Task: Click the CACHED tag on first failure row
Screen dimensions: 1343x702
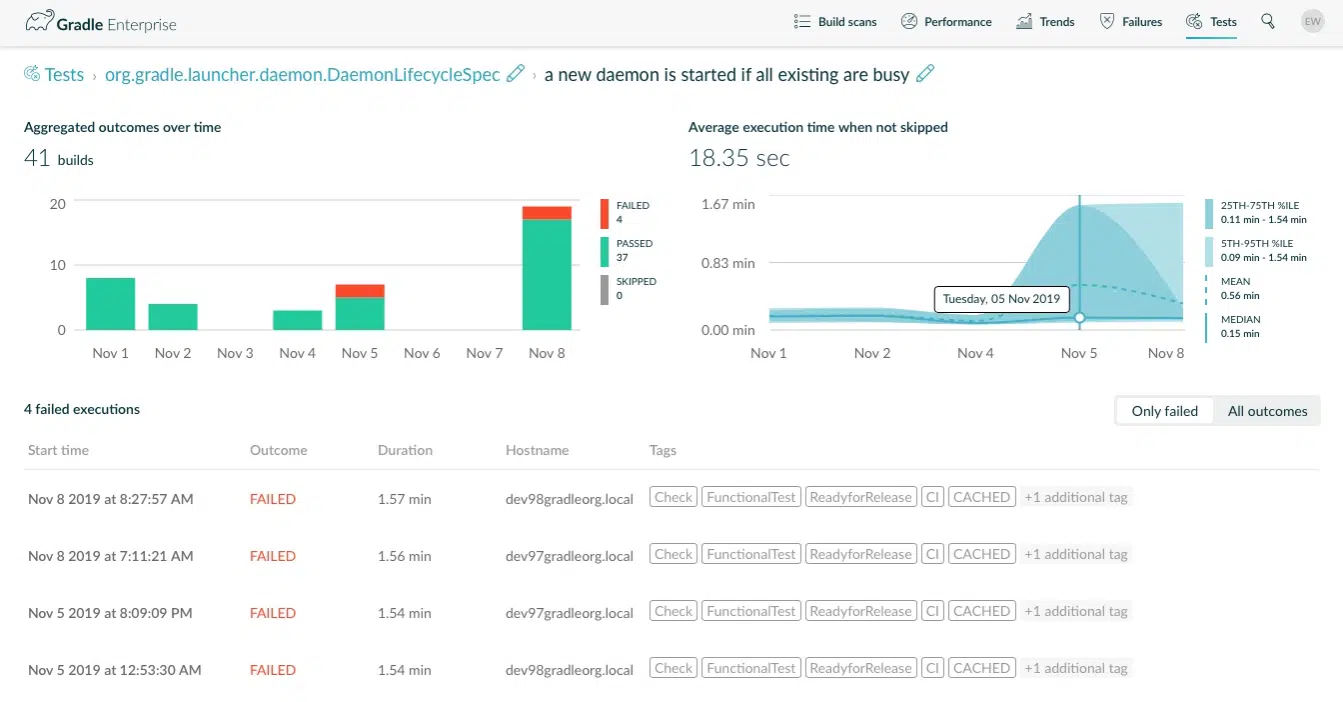Action: [x=981, y=496]
